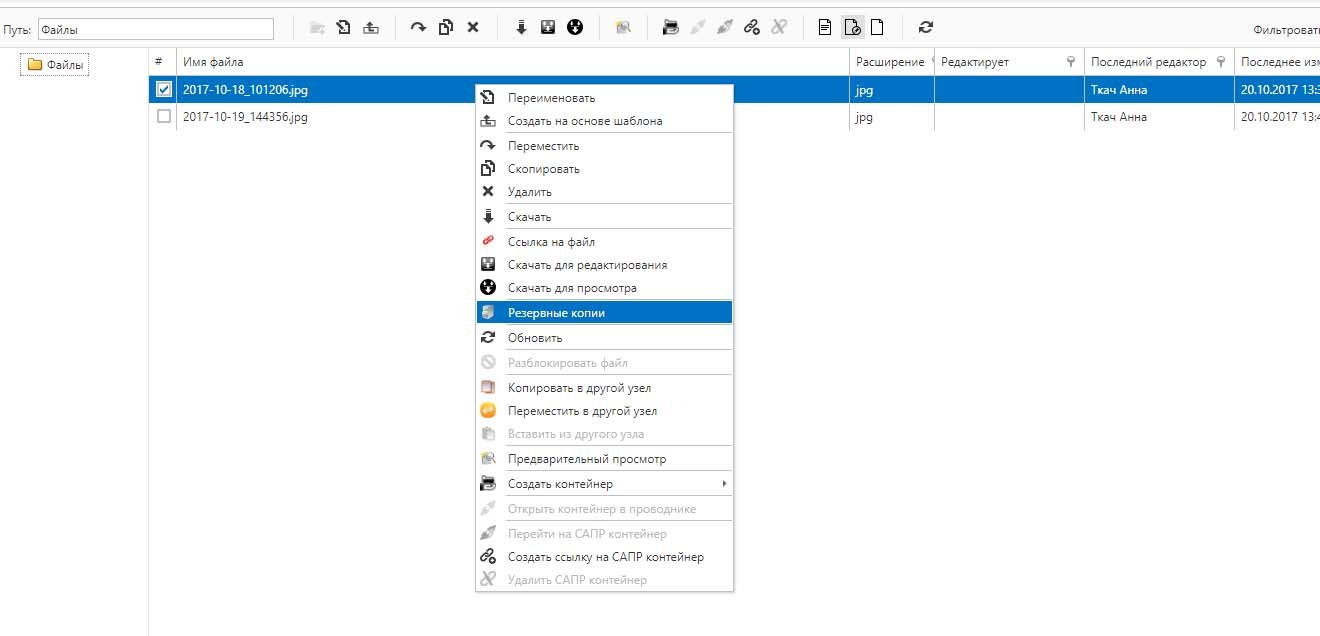Select Создать ссылку на САПР контейнер entry
This screenshot has width=1320, height=636.
pyautogui.click(x=604, y=557)
